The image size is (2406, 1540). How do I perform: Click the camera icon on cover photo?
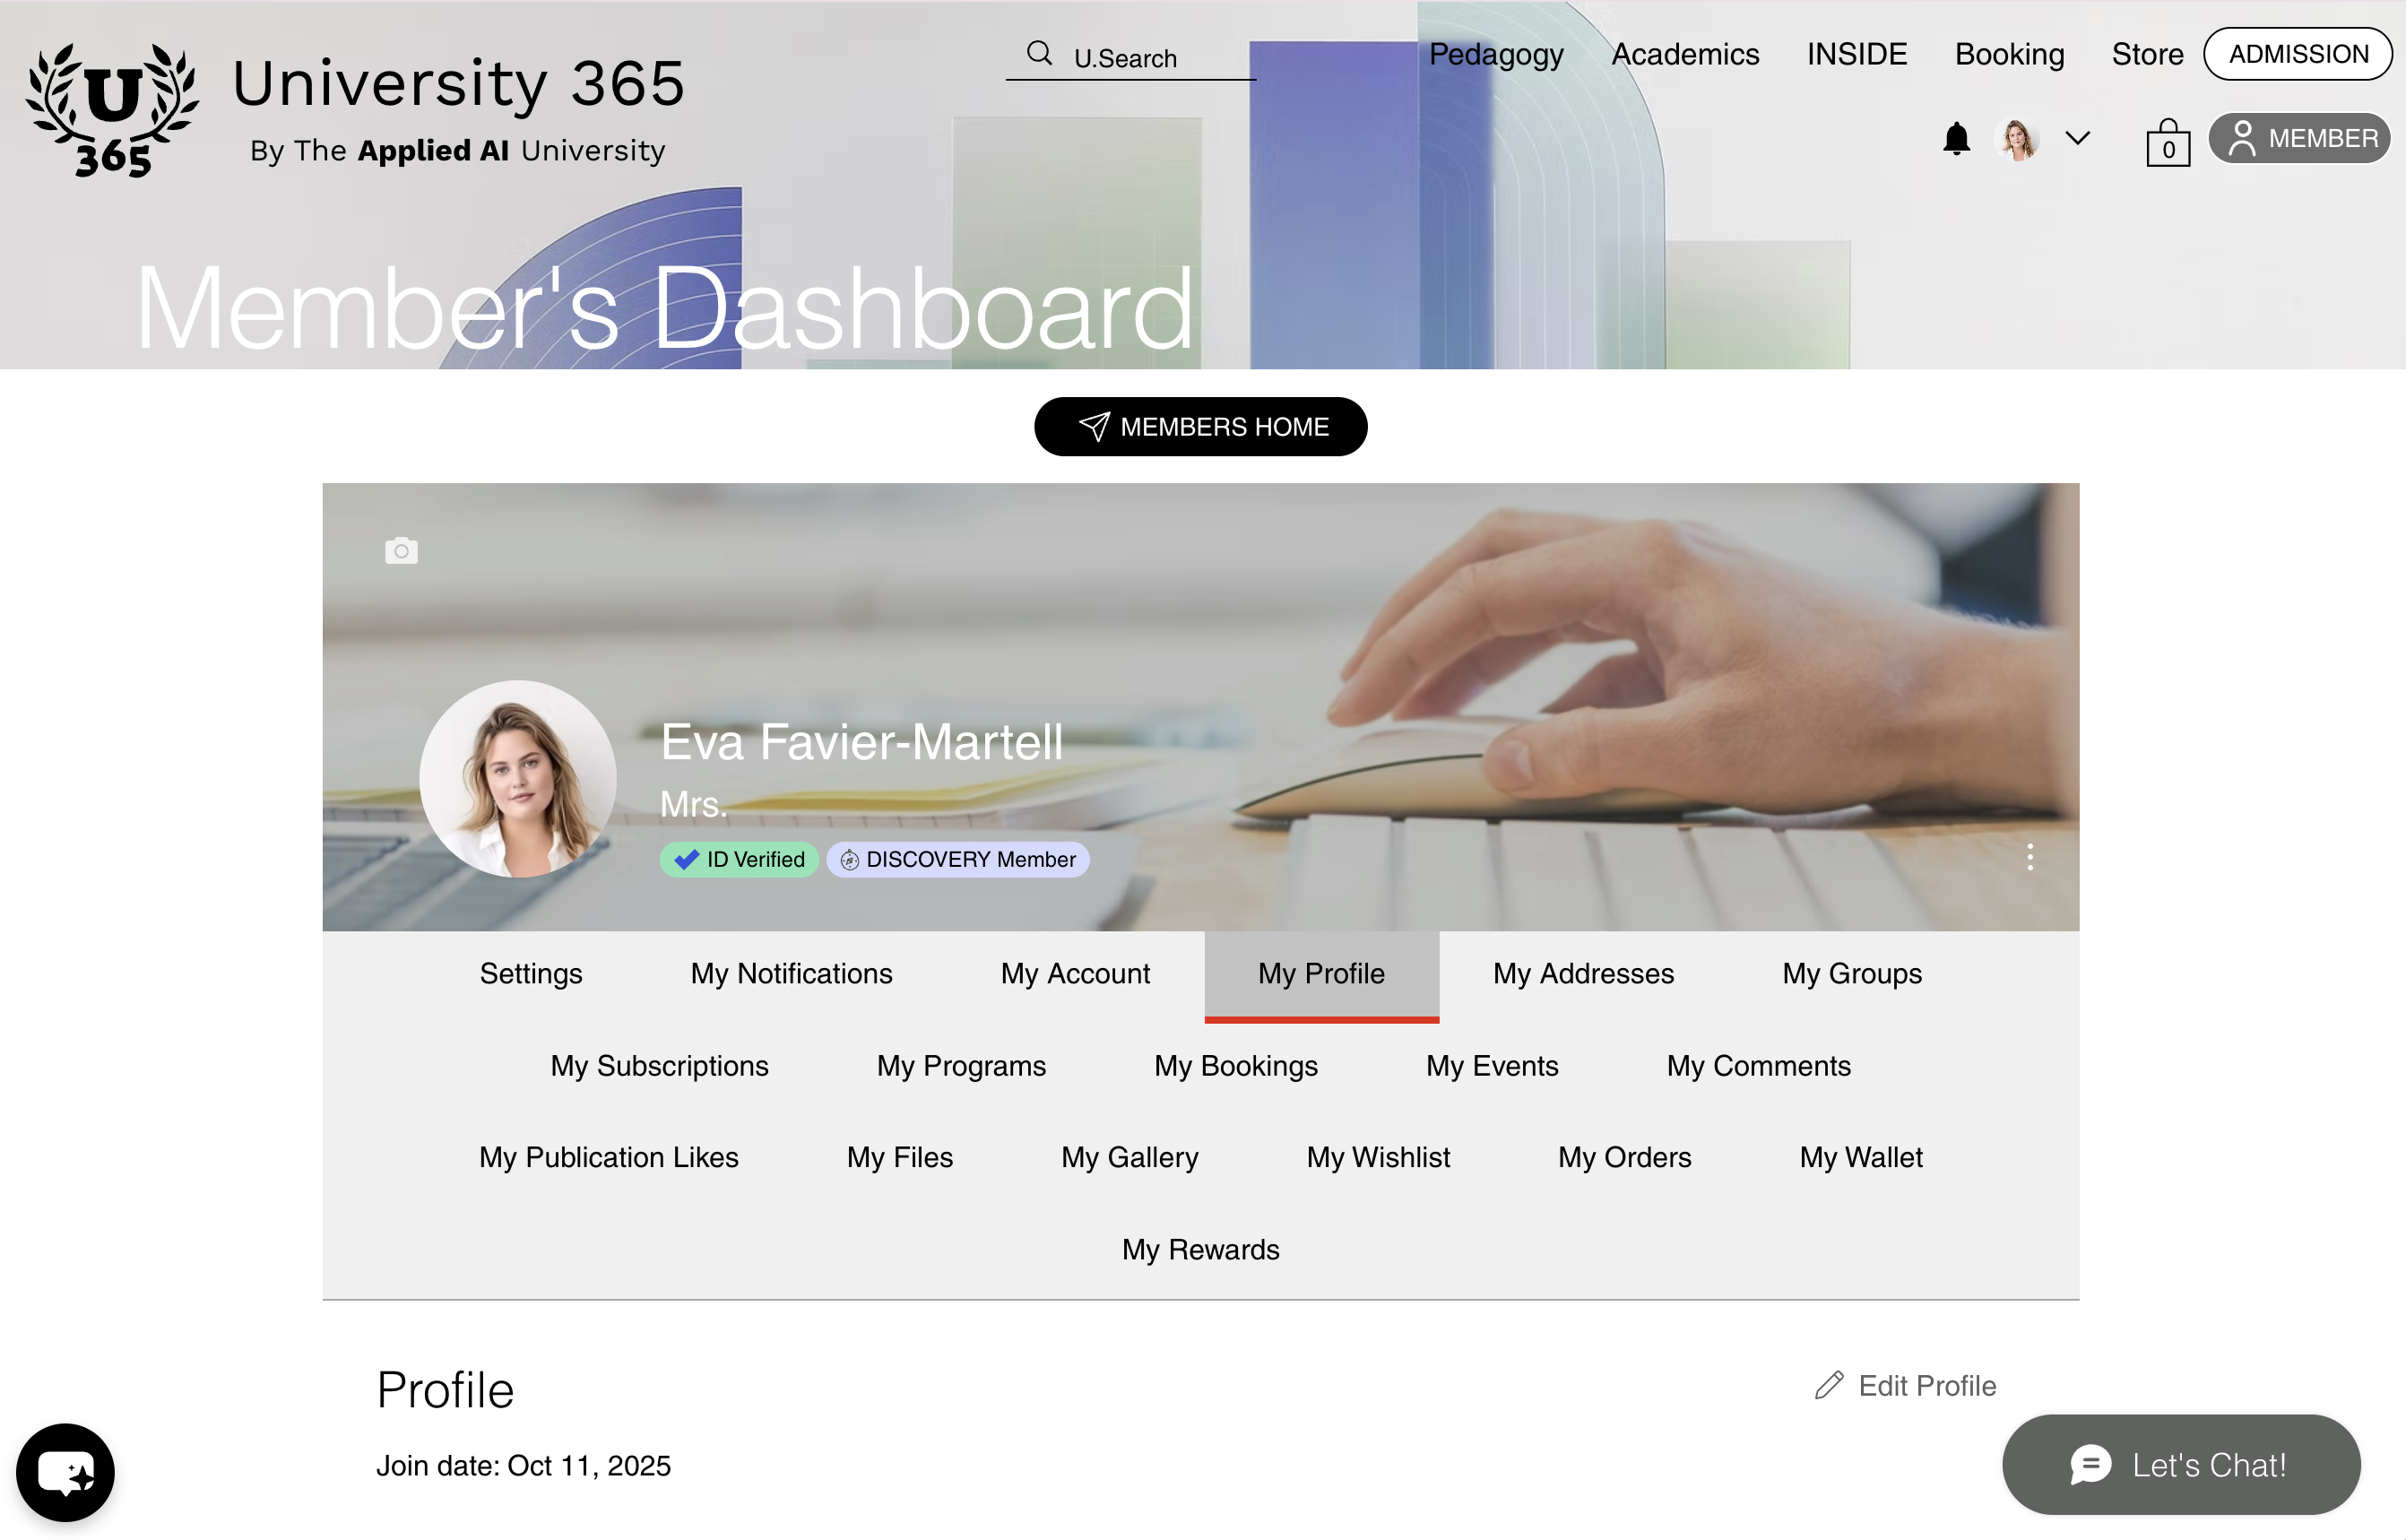click(x=401, y=550)
